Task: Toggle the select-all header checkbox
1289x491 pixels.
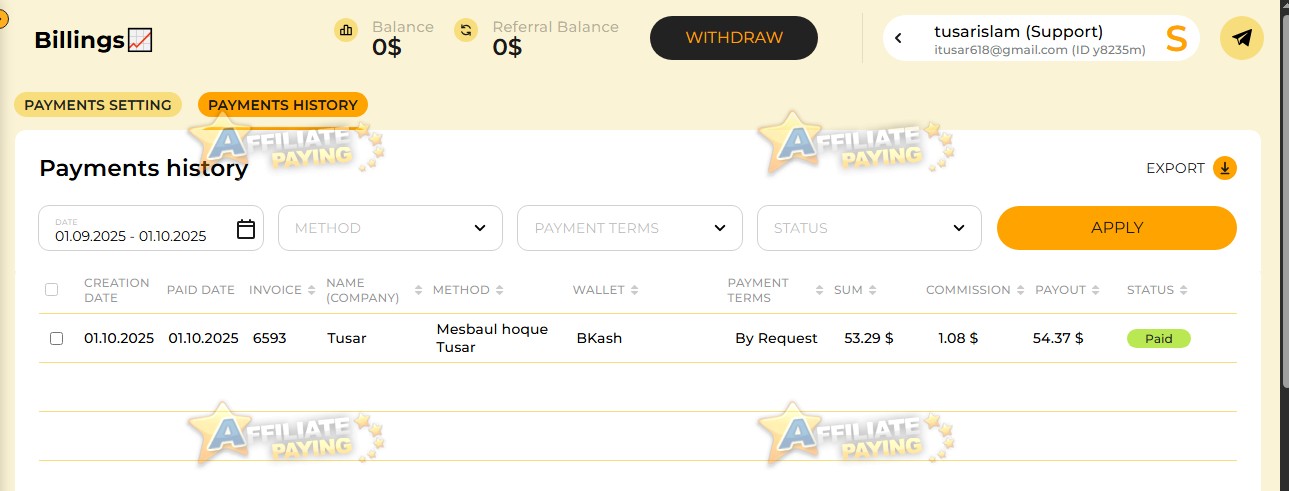Action: [51, 289]
